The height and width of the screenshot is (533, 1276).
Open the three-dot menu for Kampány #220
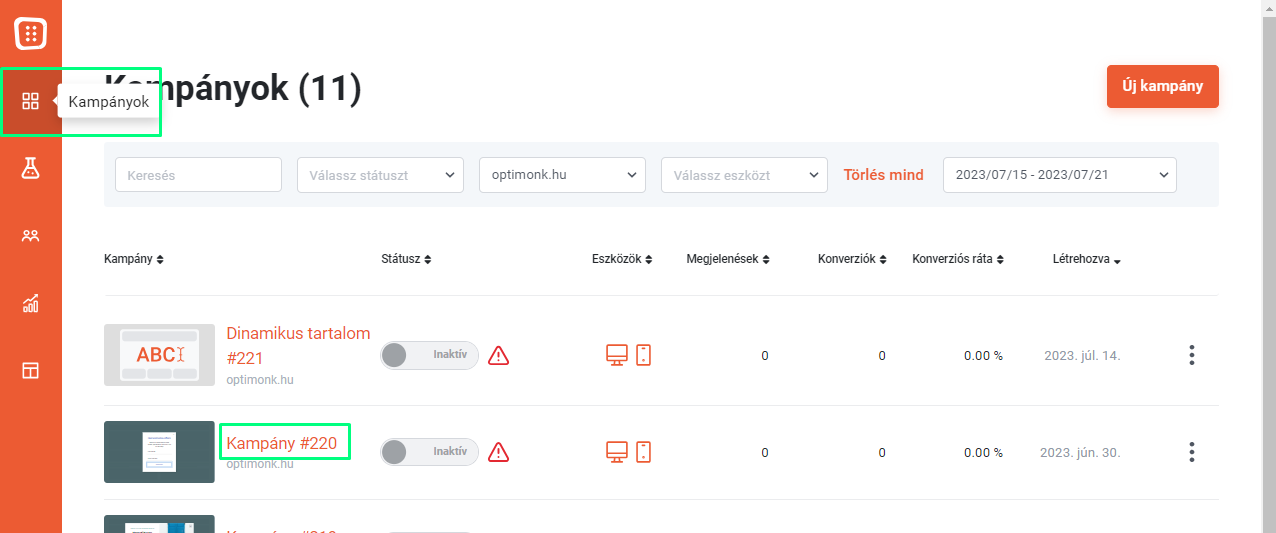click(x=1191, y=452)
